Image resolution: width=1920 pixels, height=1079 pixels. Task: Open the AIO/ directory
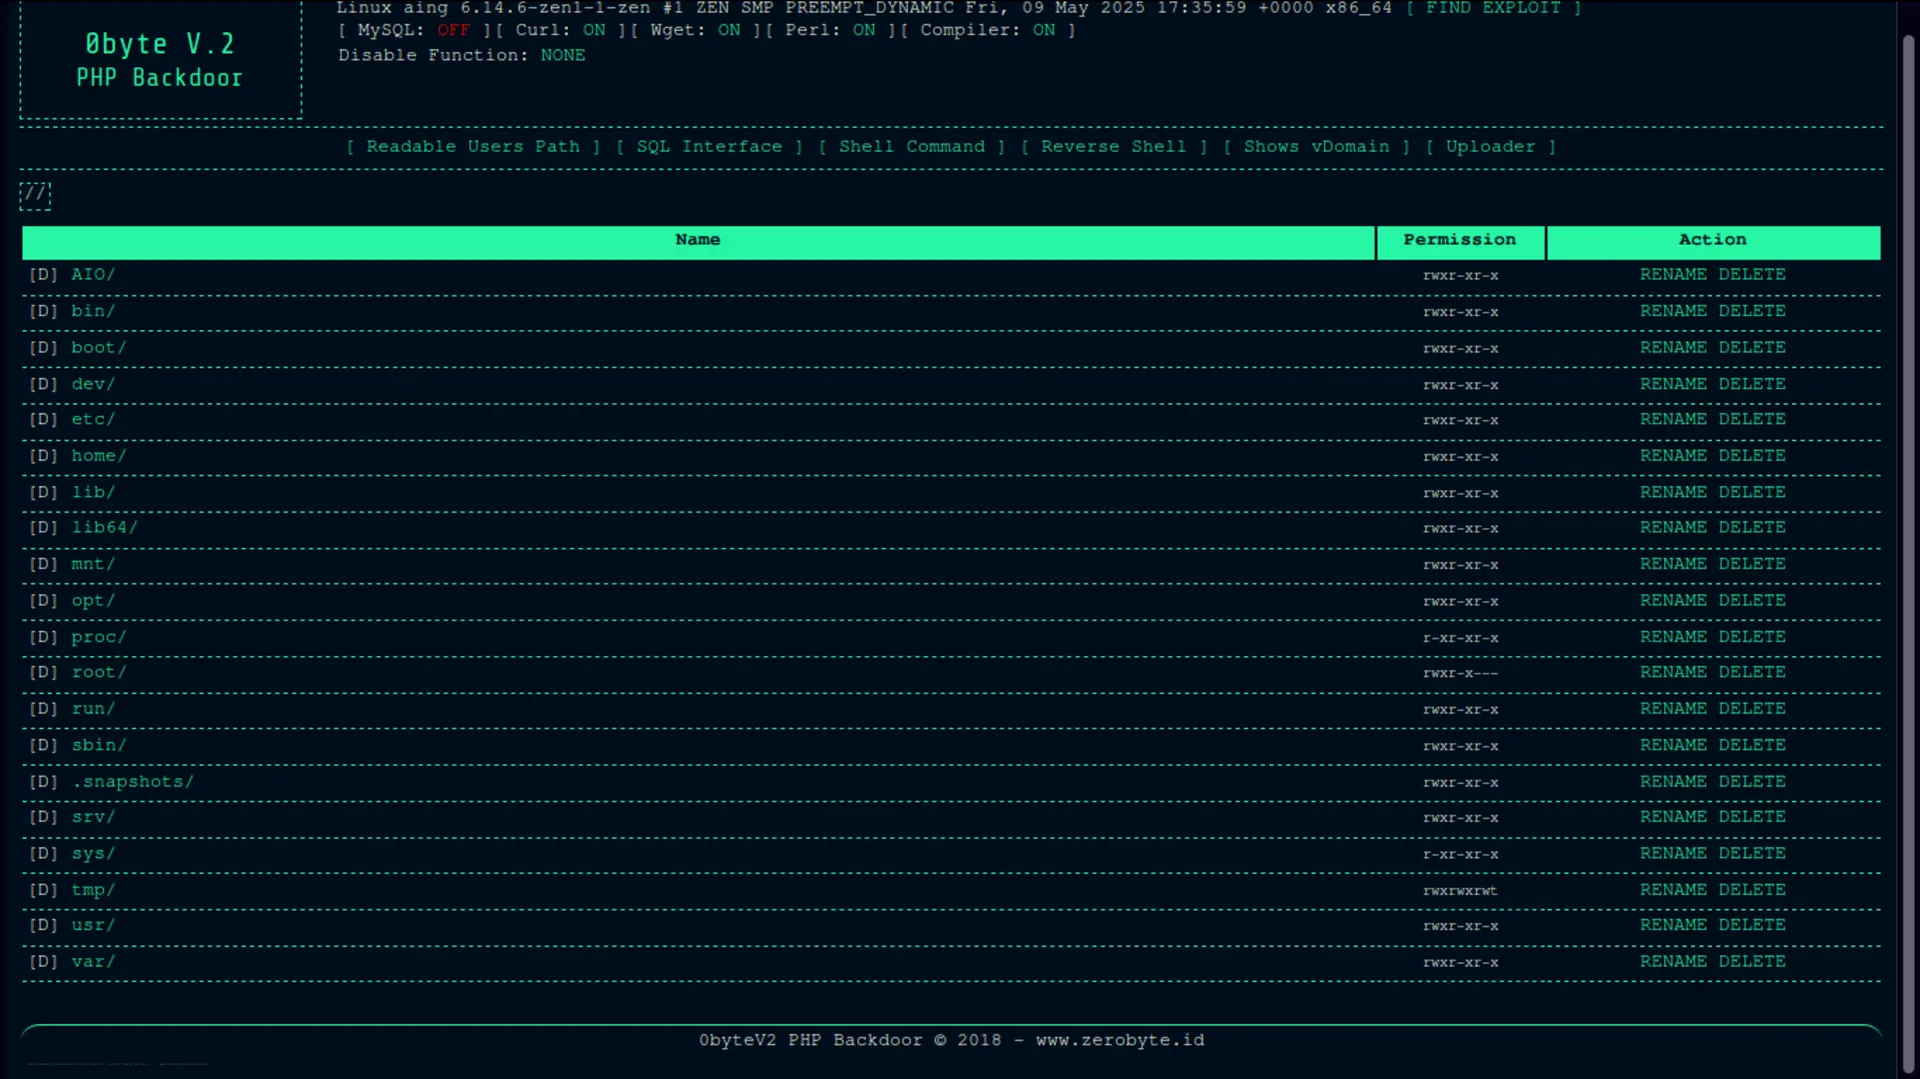(x=93, y=275)
